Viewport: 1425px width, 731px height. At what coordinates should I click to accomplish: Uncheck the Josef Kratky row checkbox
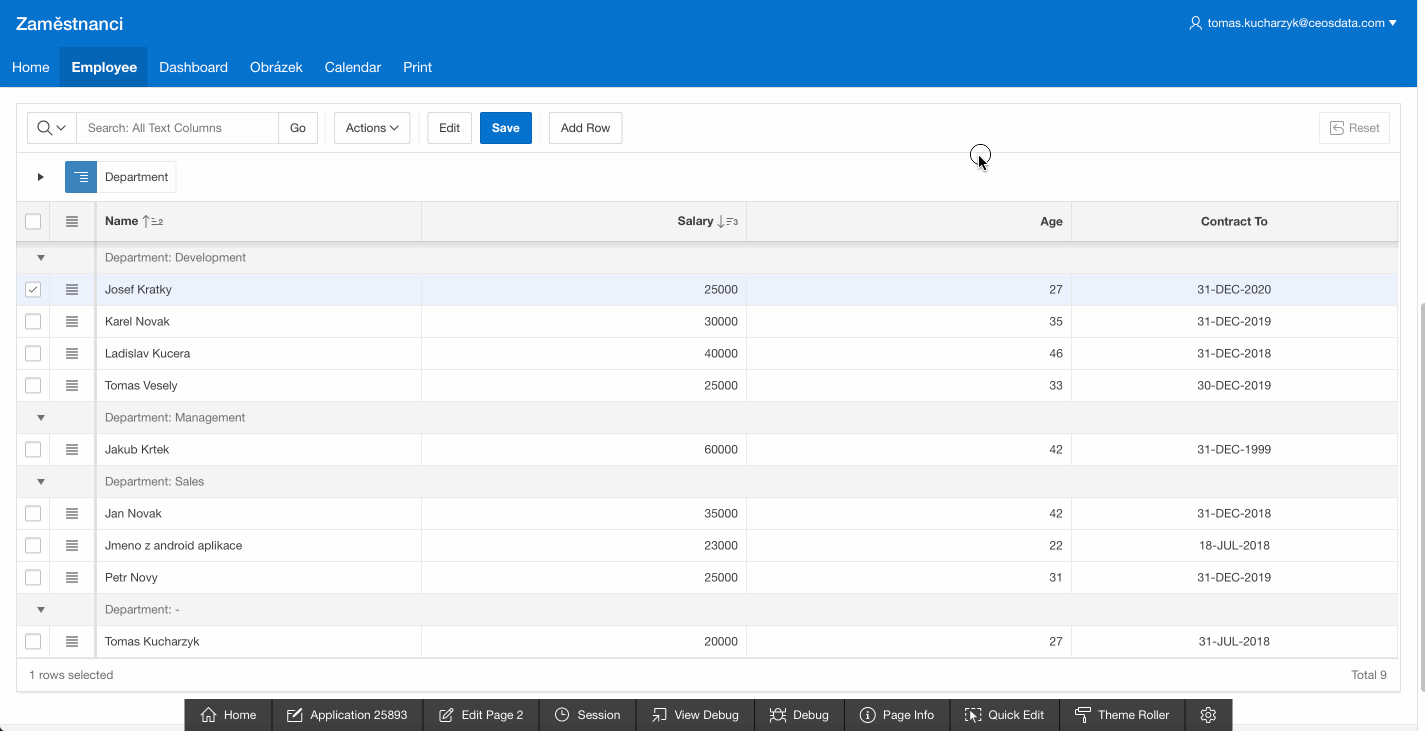point(33,290)
